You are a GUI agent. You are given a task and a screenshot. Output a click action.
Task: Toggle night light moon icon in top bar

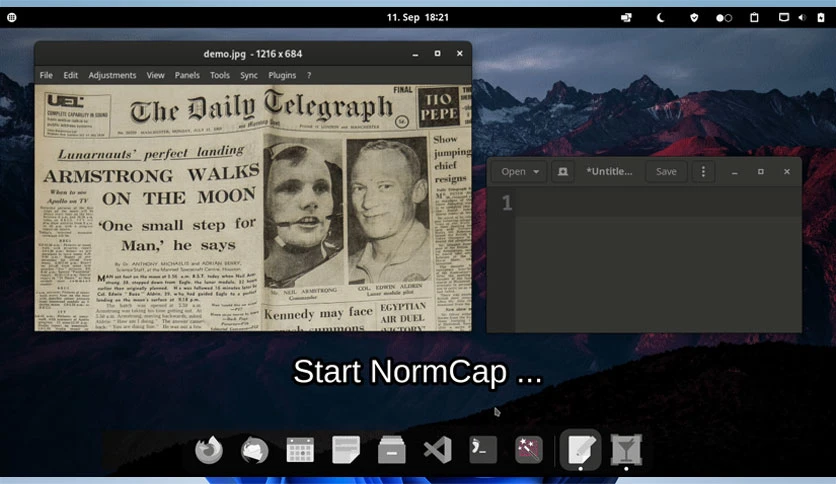pyautogui.click(x=661, y=18)
